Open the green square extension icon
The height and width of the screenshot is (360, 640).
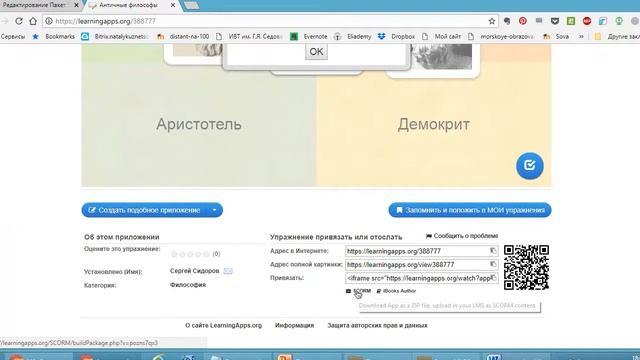pyautogui.click(x=571, y=21)
